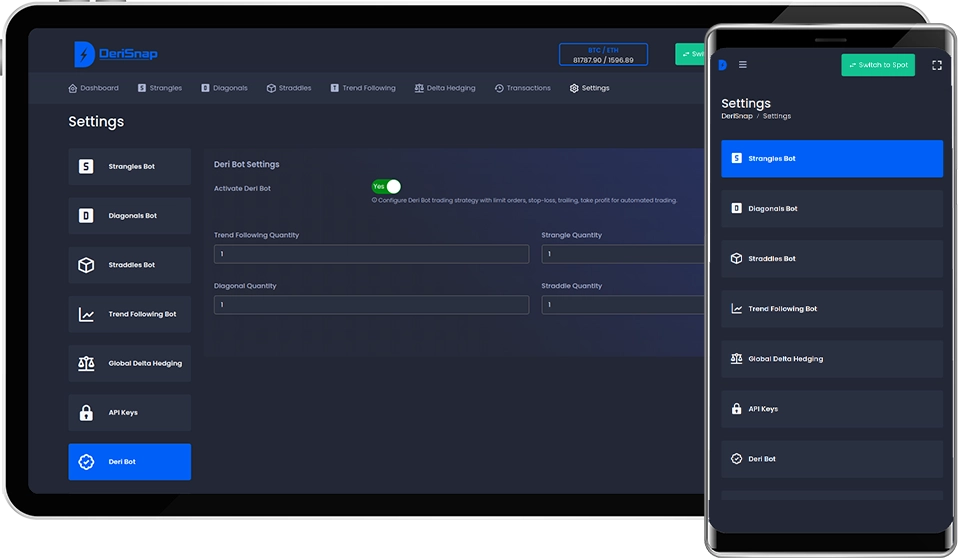Click the Diagonals Bot icon in mobile list
The image size is (958, 558).
(737, 209)
